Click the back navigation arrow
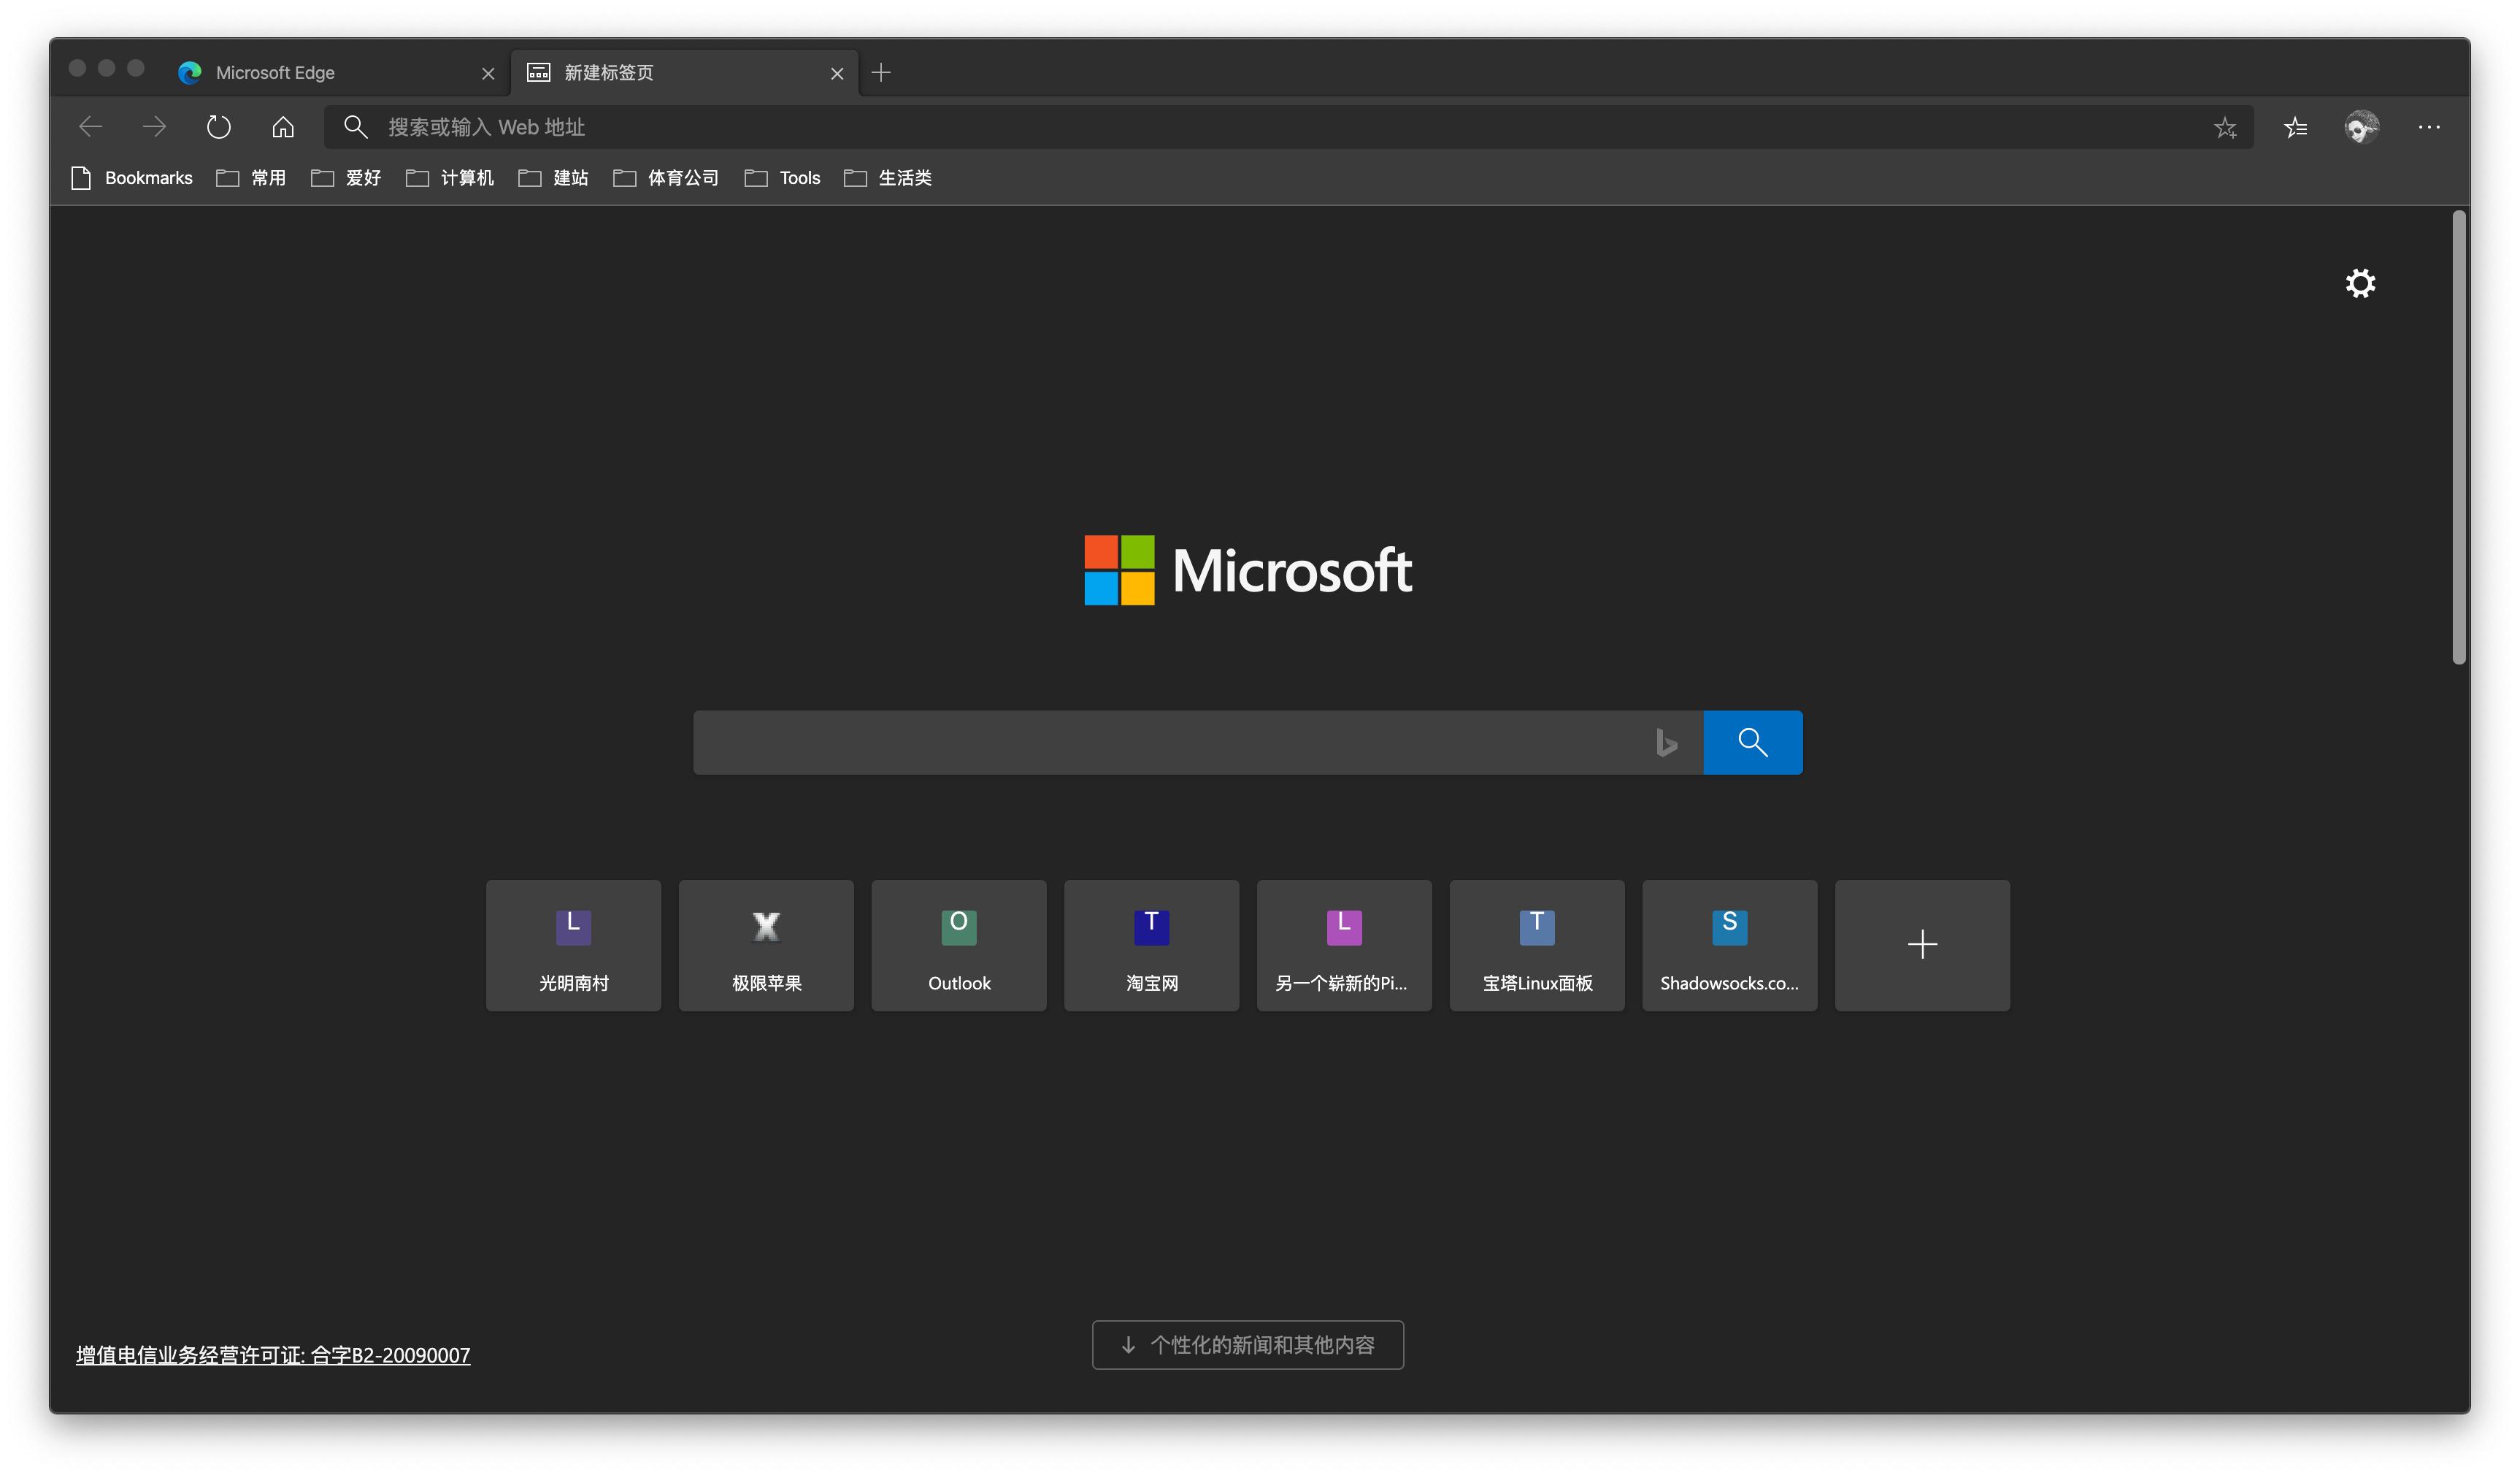Screen dimensions: 2520x1475 click(x=90, y=126)
